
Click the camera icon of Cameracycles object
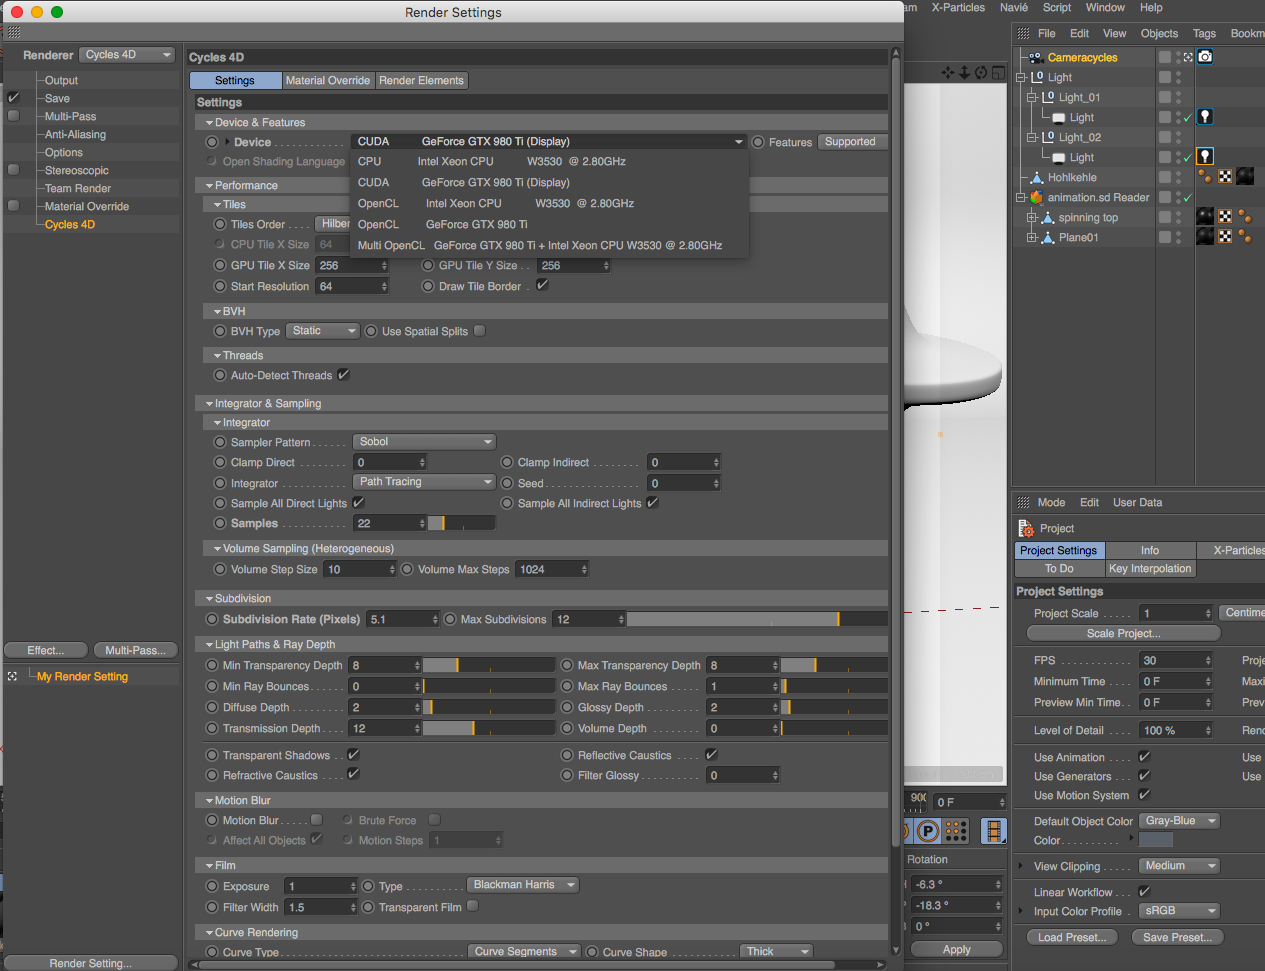point(1036,57)
